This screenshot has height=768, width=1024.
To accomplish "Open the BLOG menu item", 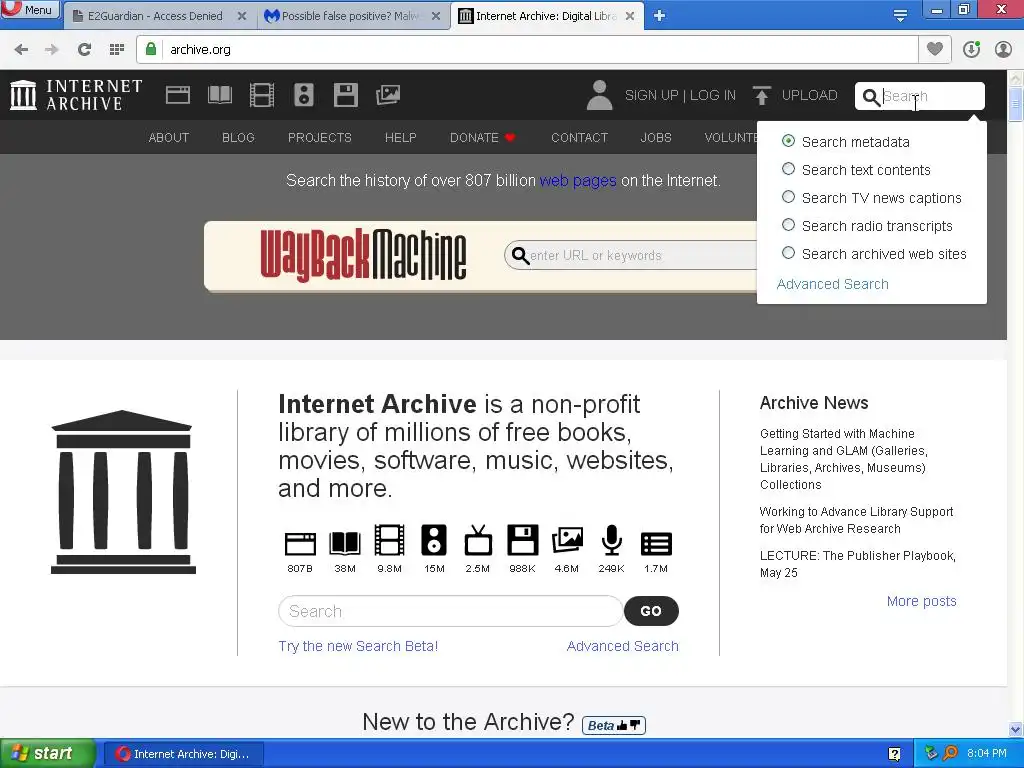I will point(238,138).
